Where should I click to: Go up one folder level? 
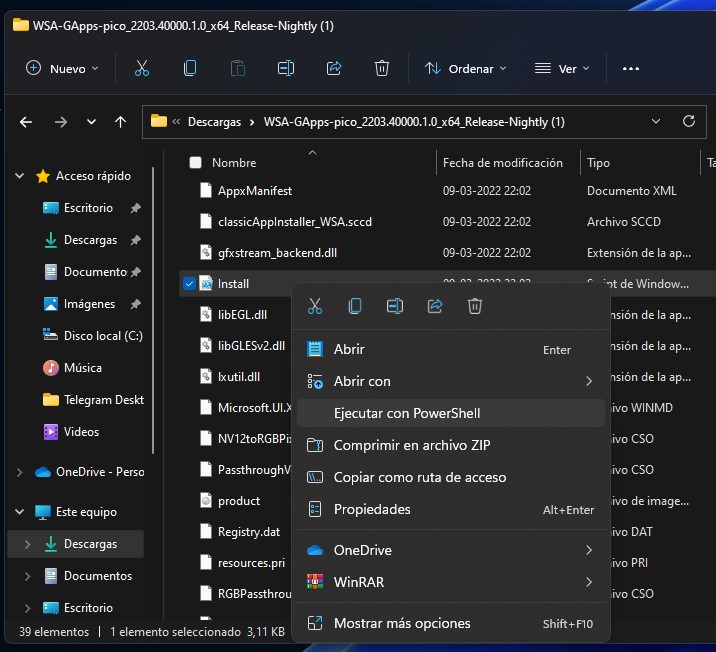[120, 122]
